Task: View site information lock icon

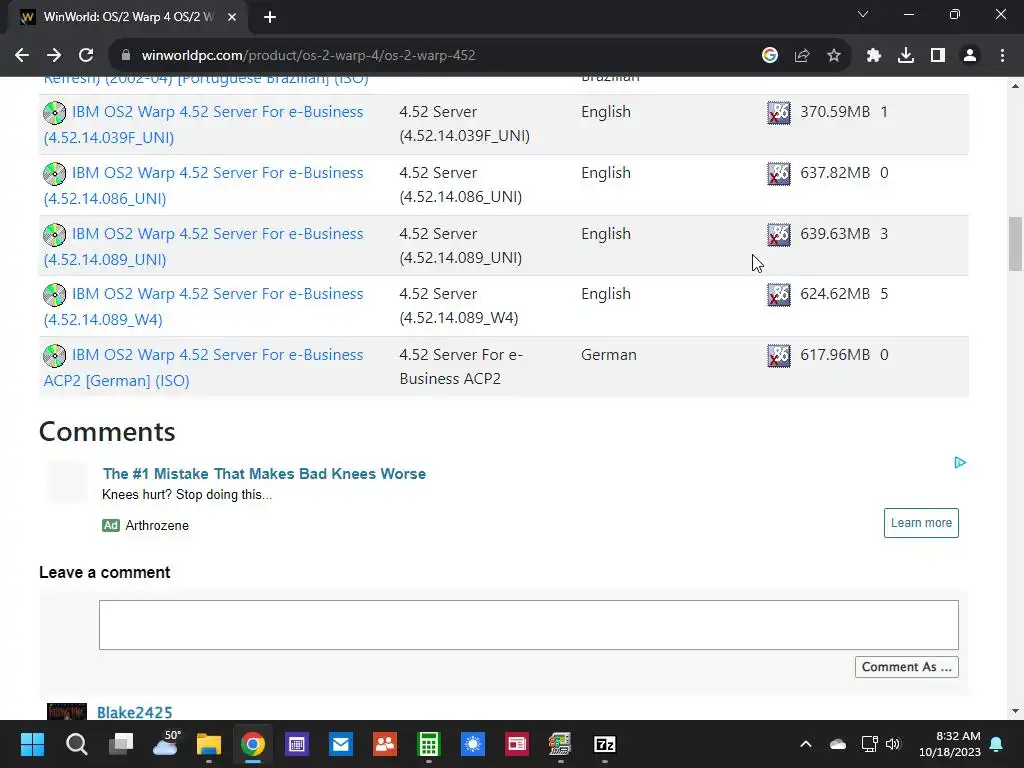Action: [125, 56]
